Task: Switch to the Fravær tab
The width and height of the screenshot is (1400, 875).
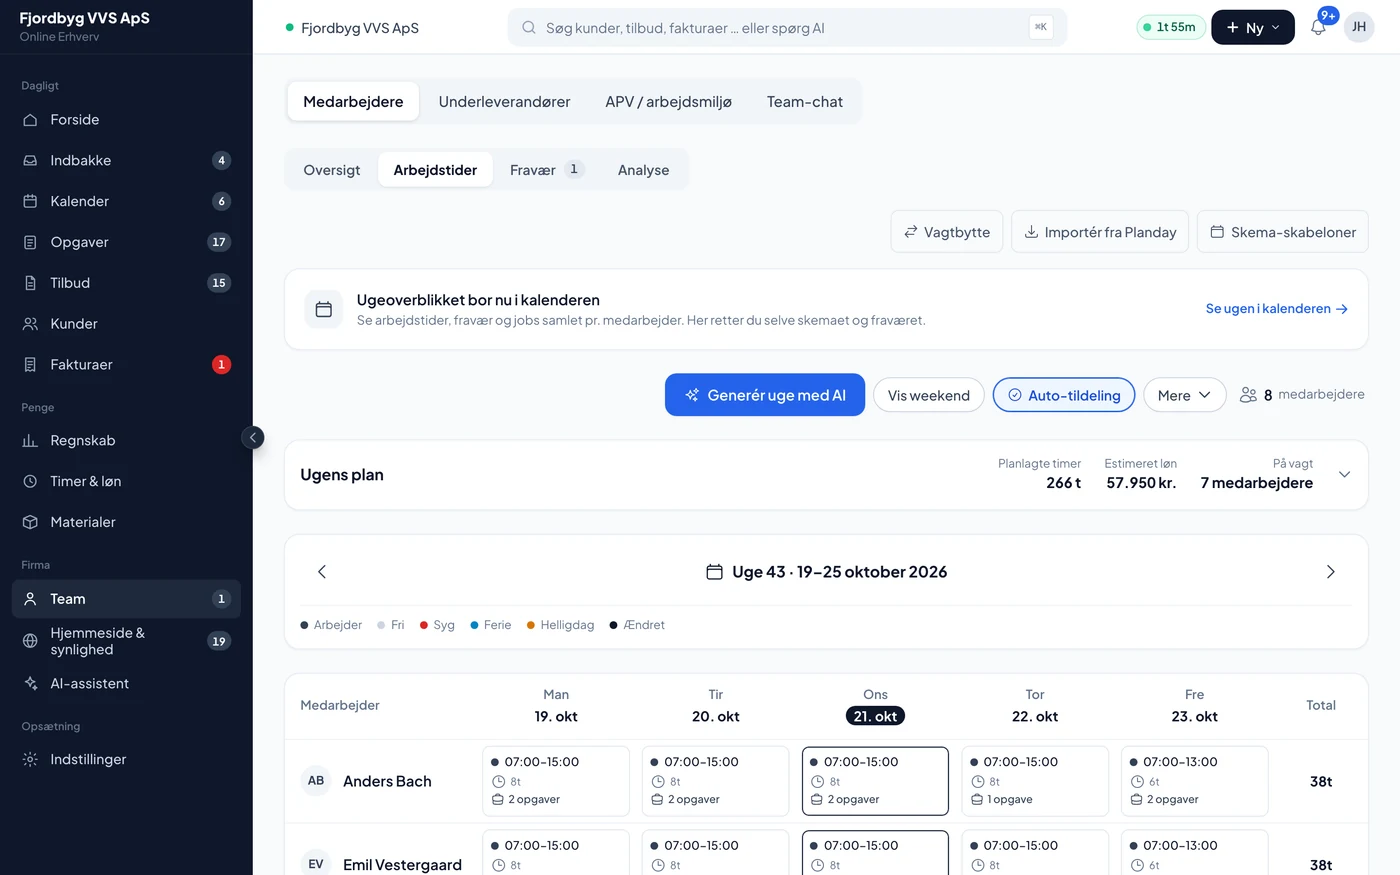Action: pos(546,170)
